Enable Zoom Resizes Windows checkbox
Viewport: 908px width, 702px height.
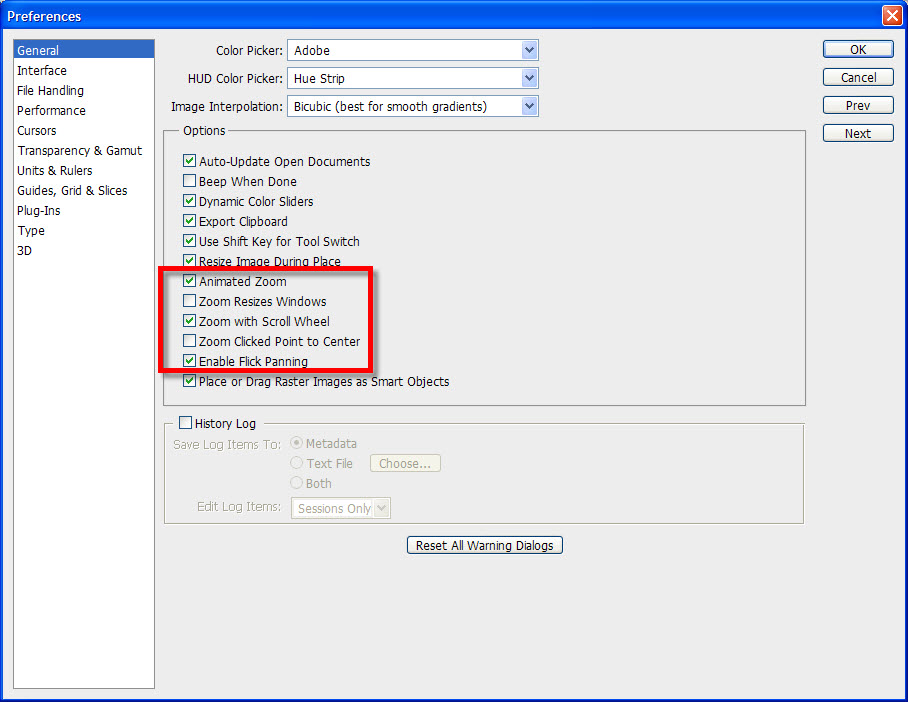pyautogui.click(x=189, y=301)
